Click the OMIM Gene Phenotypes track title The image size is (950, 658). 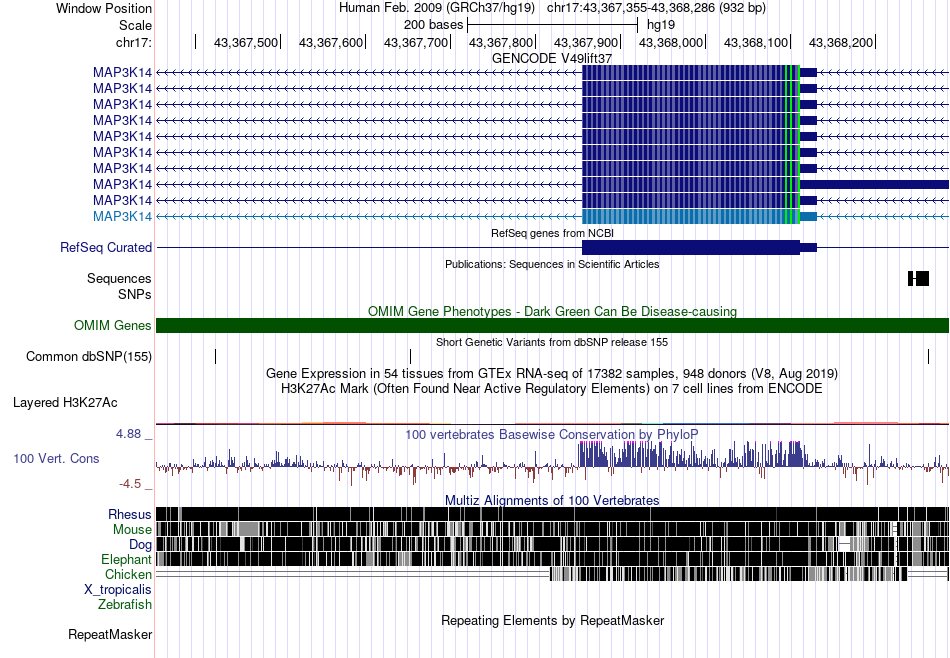(x=553, y=311)
